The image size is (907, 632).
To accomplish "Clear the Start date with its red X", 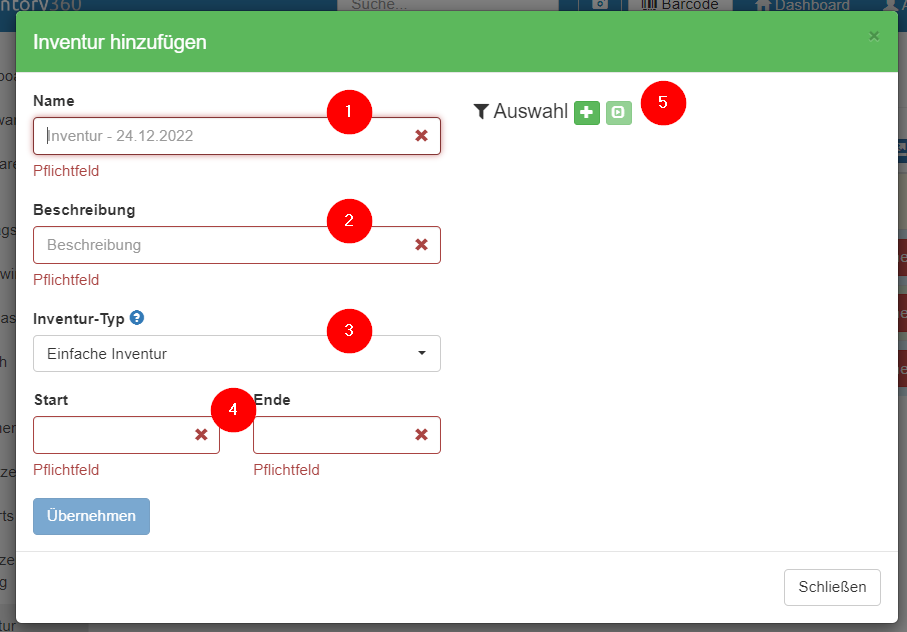I will 201,434.
